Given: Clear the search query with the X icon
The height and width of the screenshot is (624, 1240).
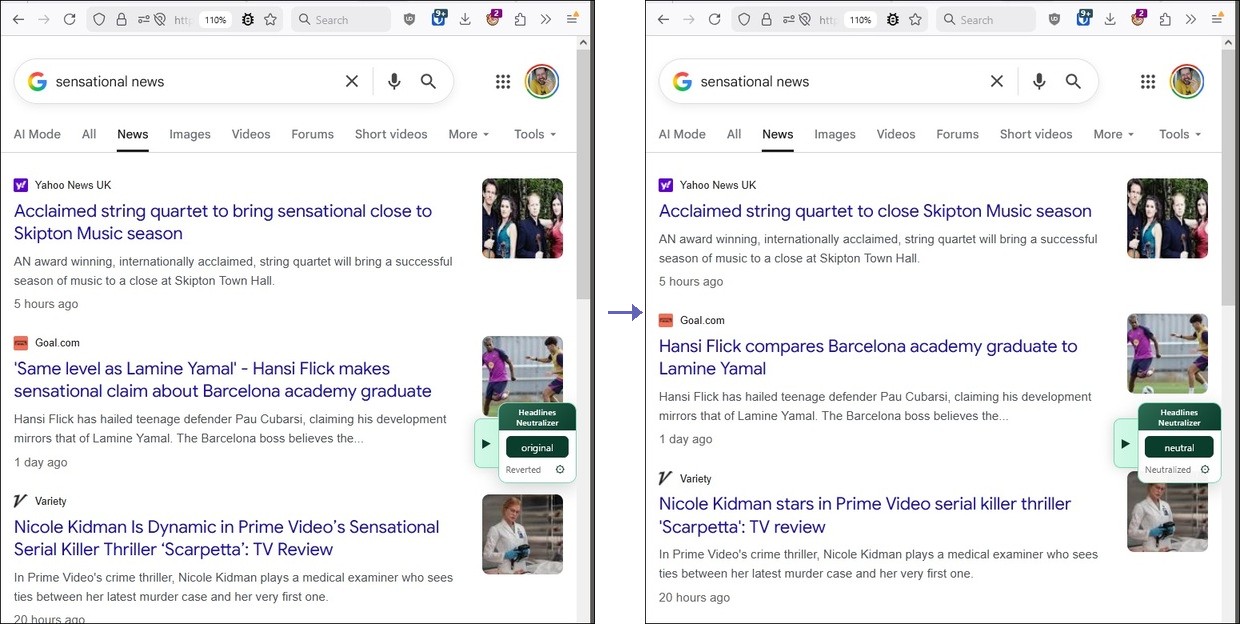Looking at the screenshot, I should [352, 81].
